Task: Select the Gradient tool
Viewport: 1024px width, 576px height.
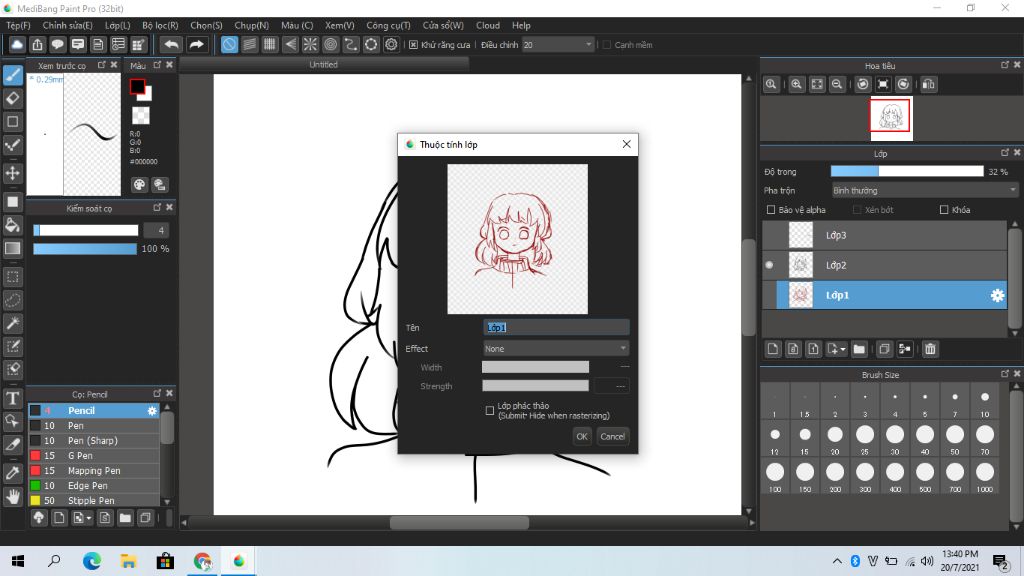Action: (12, 248)
